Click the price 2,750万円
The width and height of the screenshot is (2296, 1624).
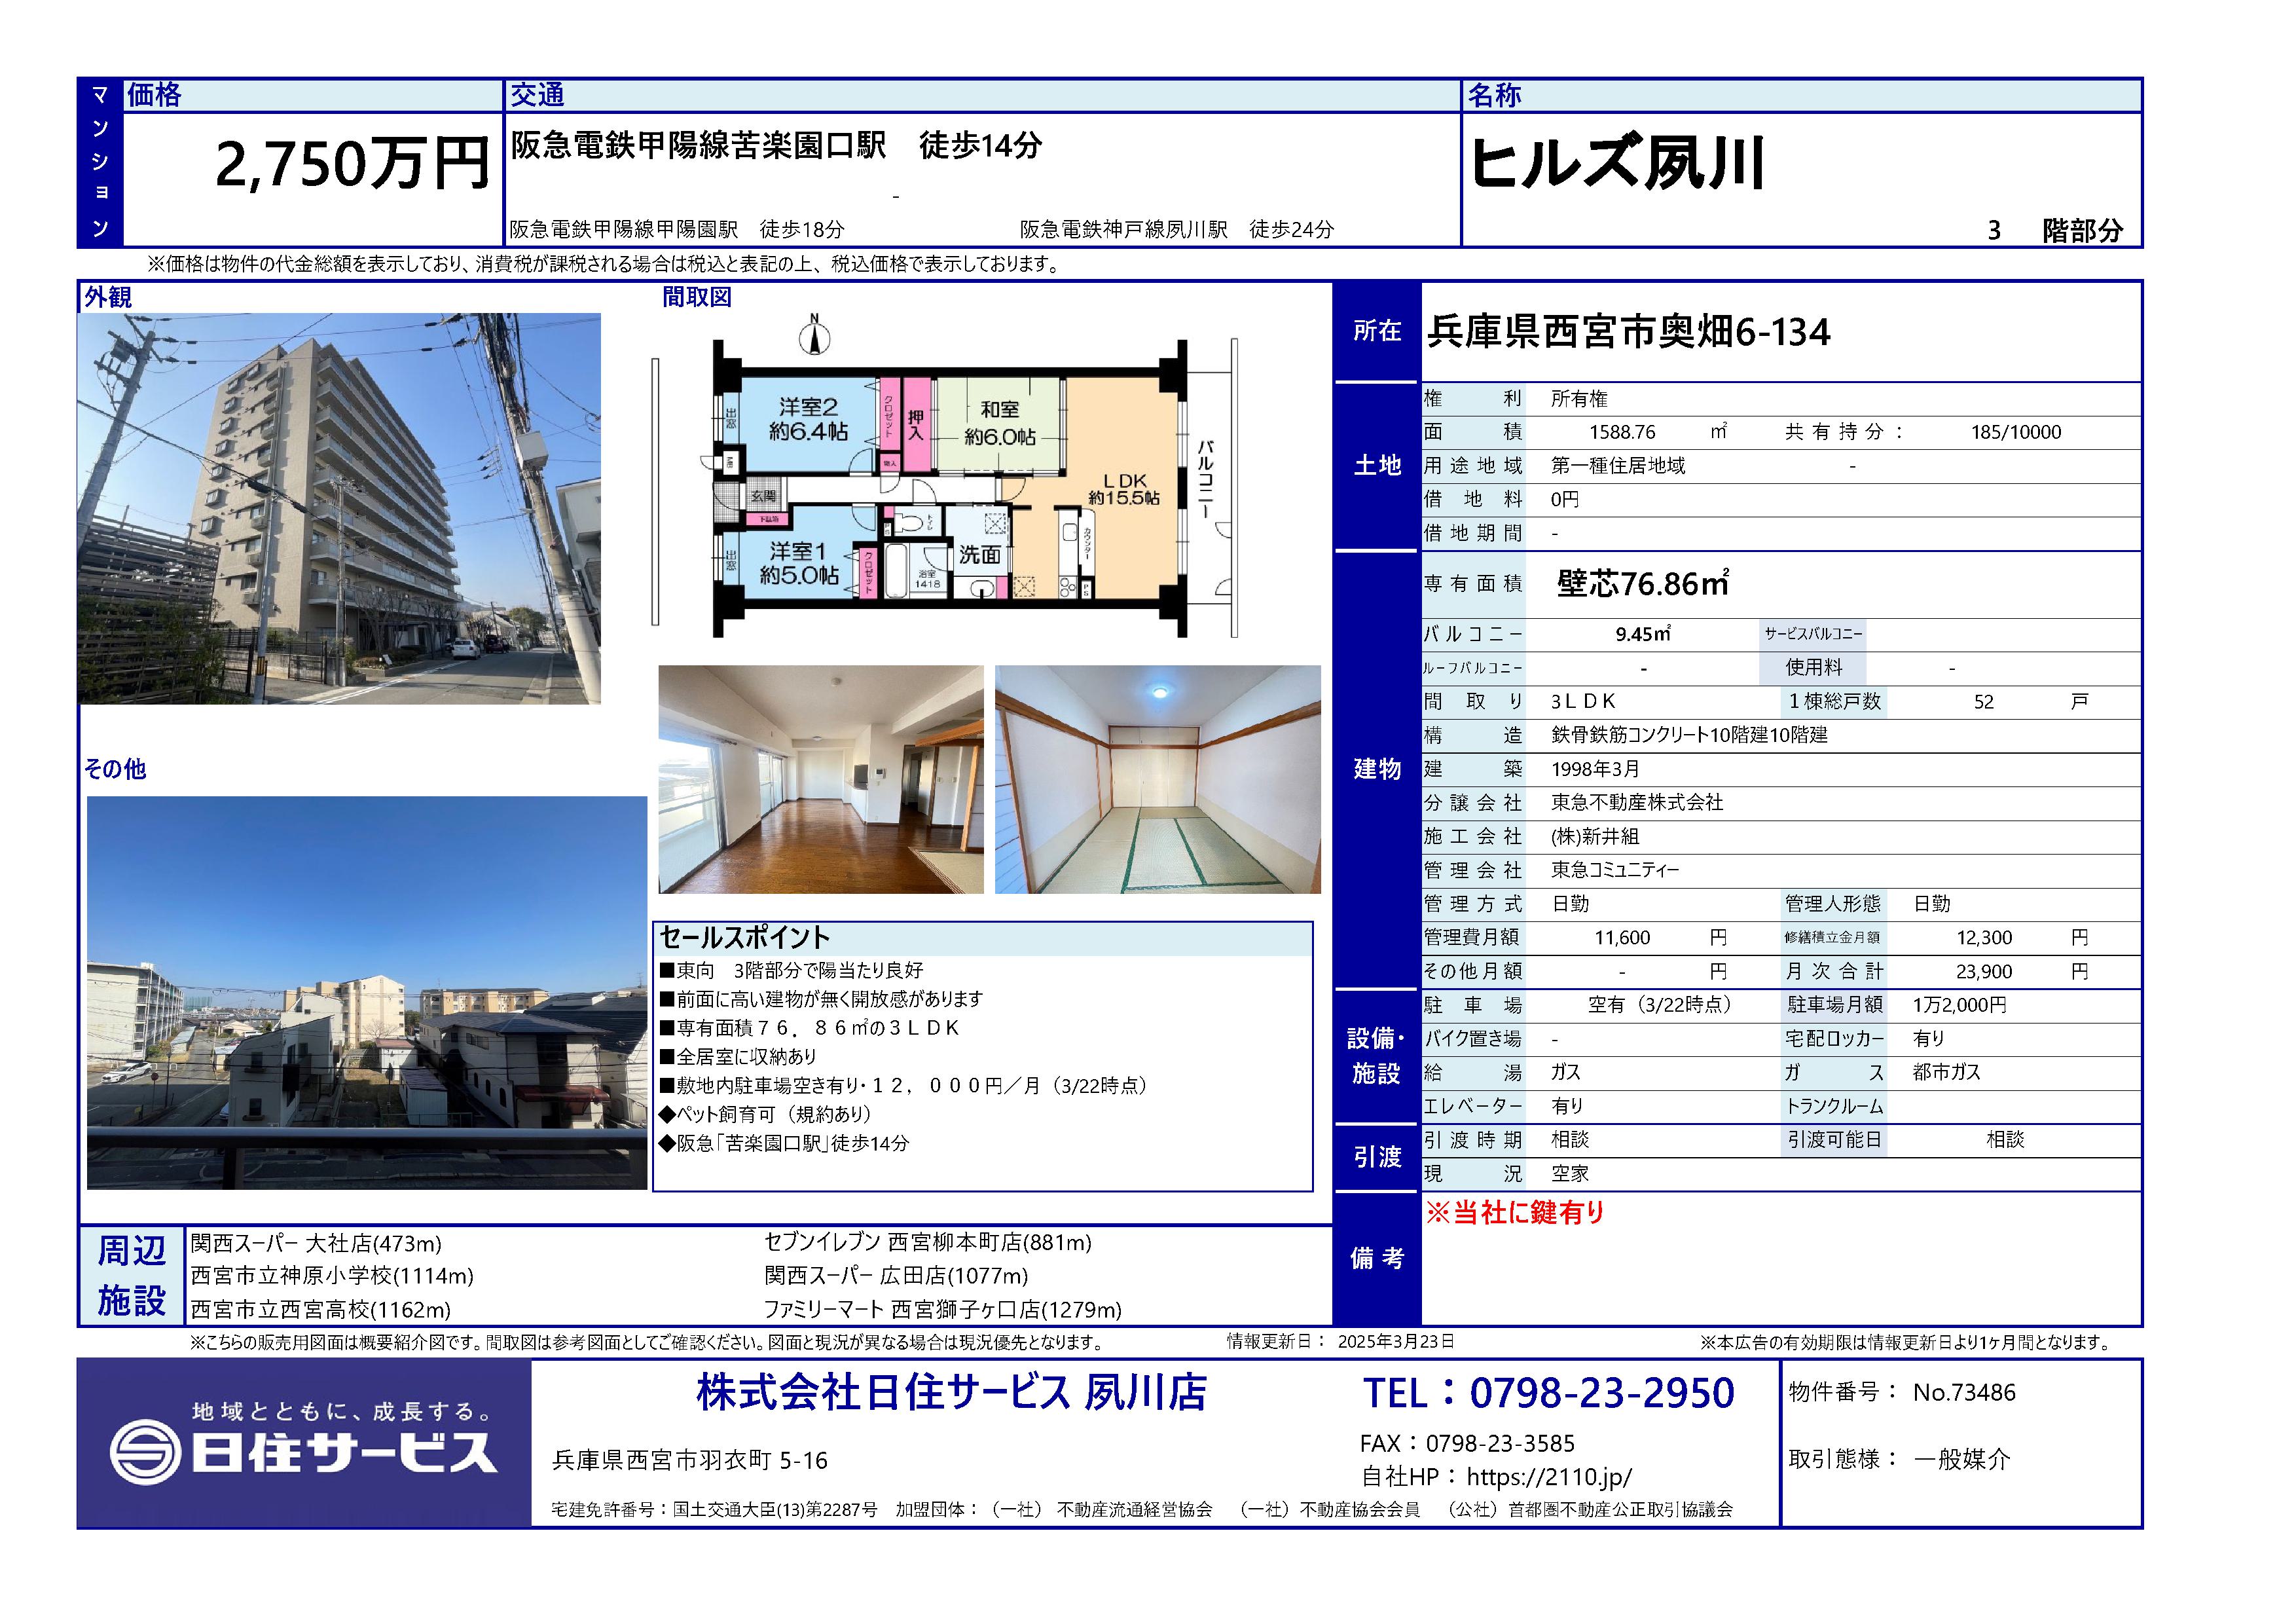pos(352,164)
